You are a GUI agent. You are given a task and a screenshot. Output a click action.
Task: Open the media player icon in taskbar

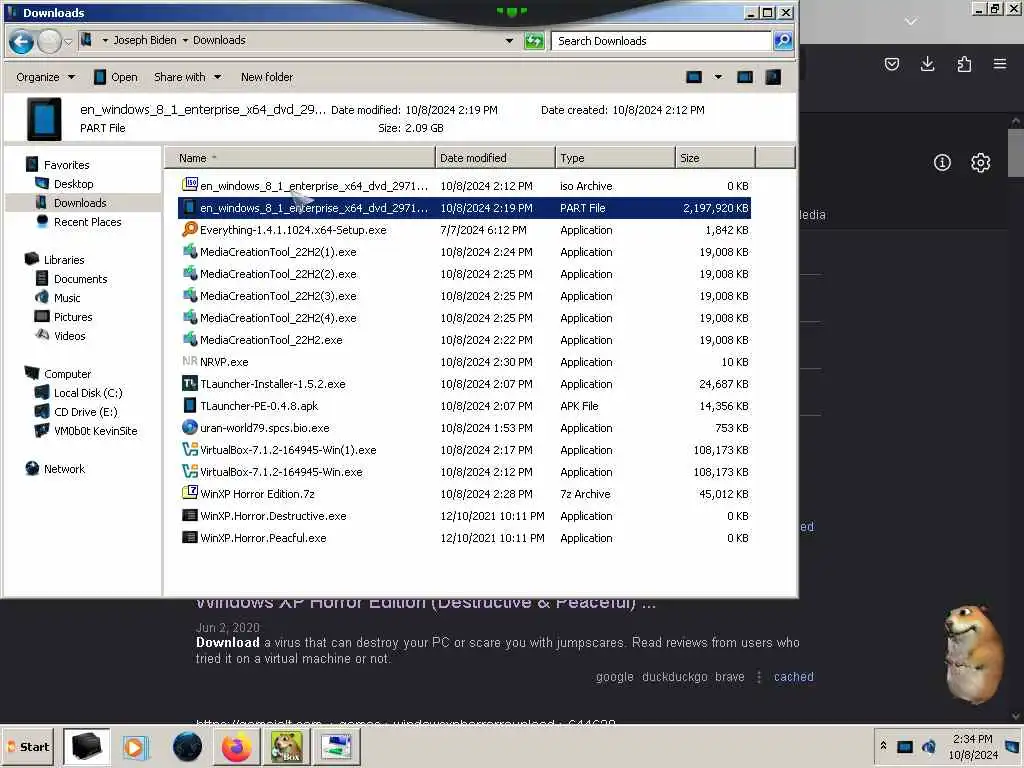[135, 747]
